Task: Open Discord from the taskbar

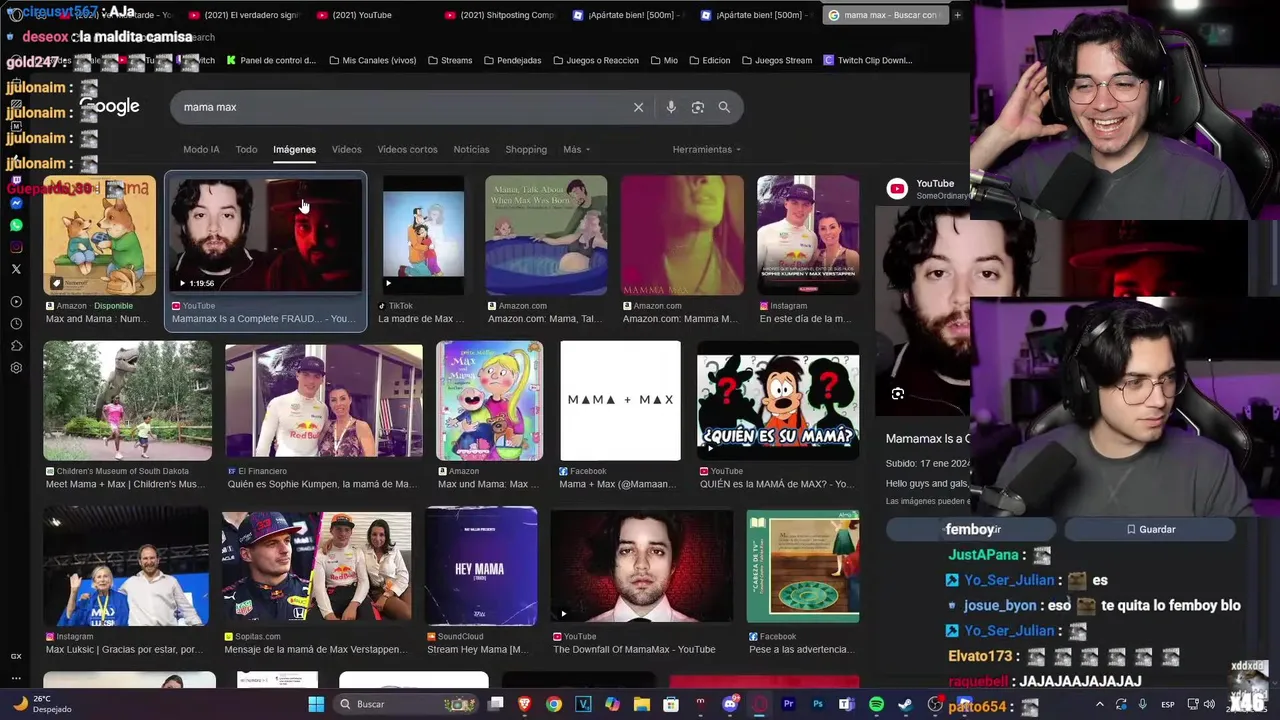Action: 730,704
